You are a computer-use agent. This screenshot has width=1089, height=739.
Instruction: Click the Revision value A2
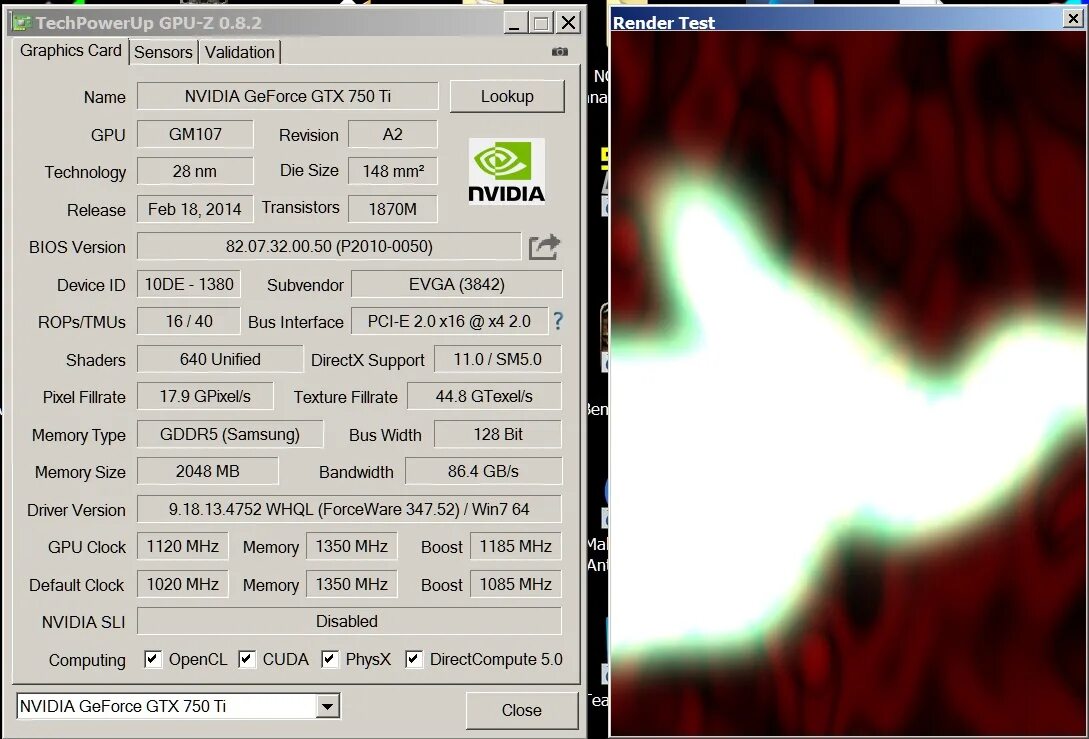coord(392,134)
